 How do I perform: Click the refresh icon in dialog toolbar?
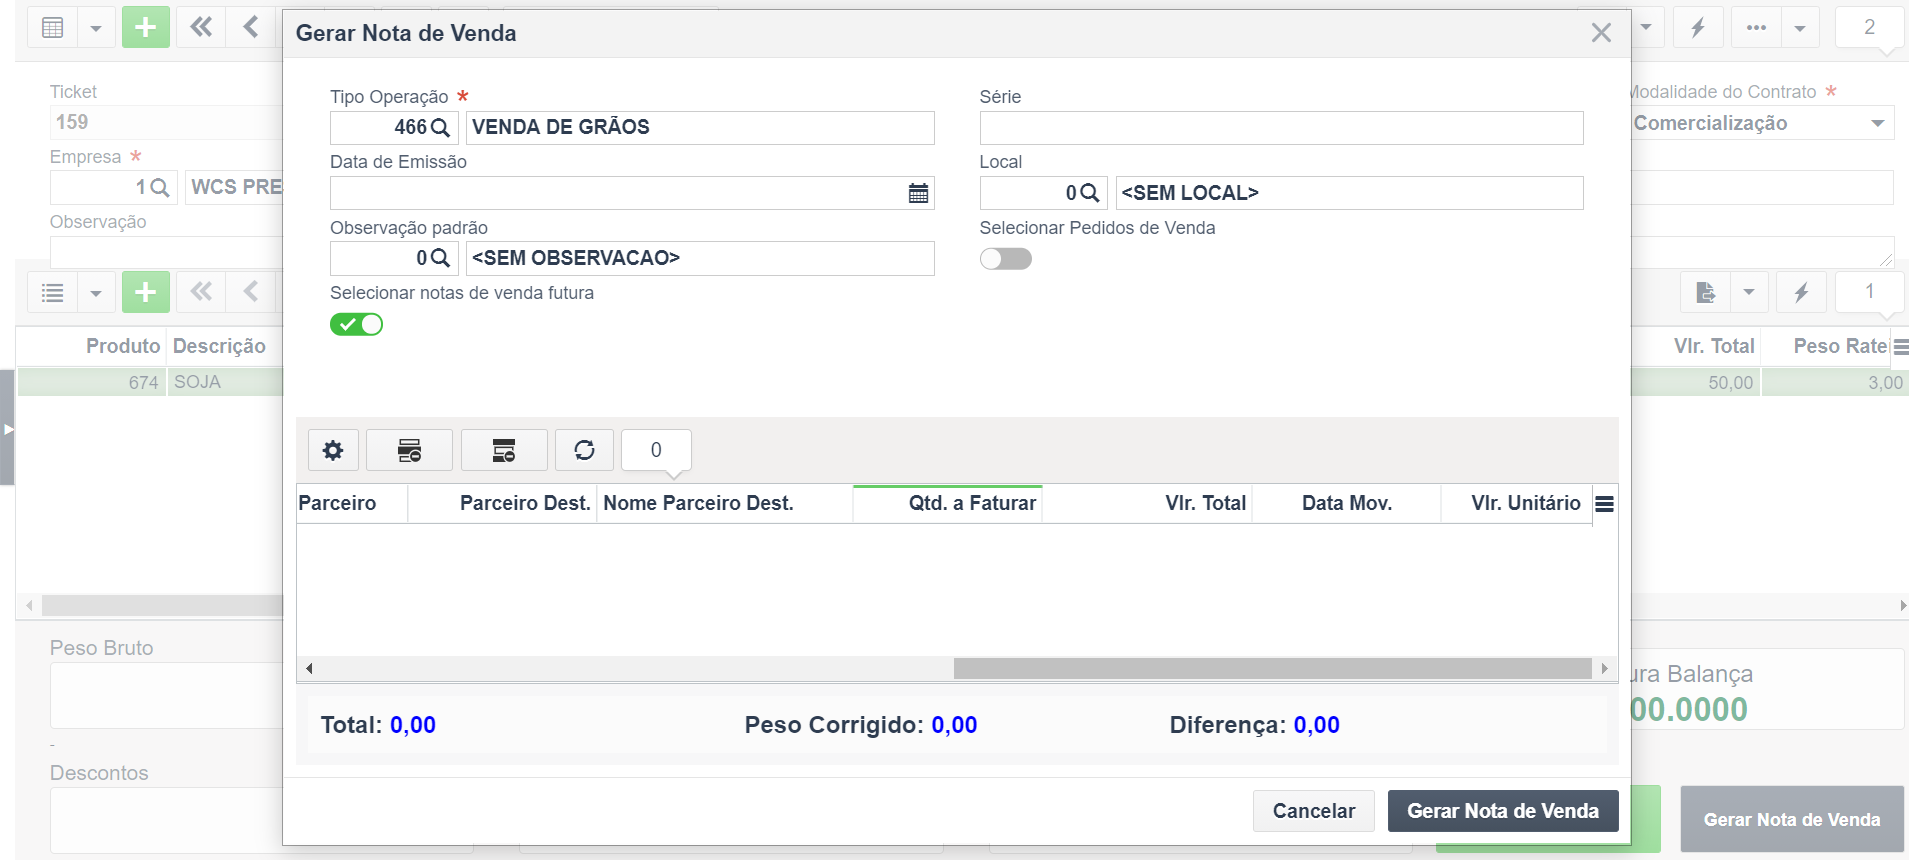[584, 450]
